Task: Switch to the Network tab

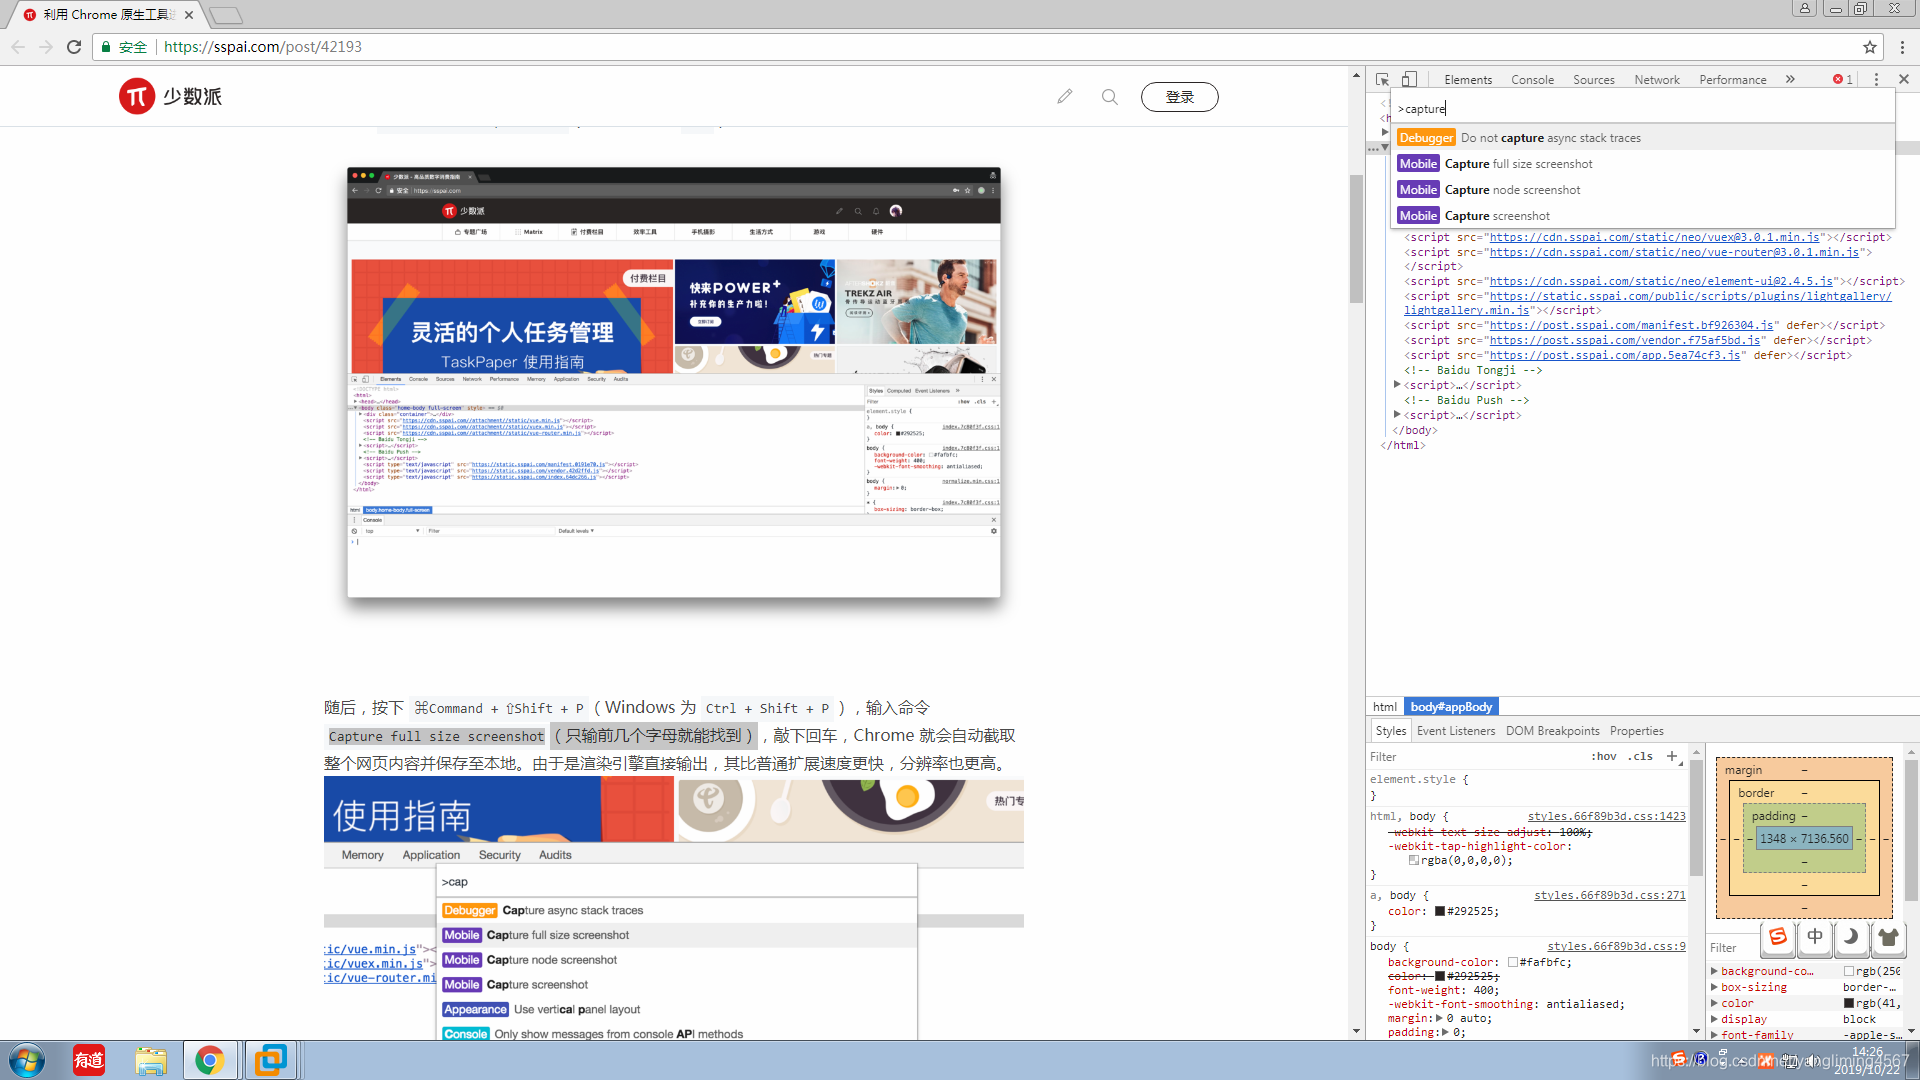Action: (x=1656, y=79)
